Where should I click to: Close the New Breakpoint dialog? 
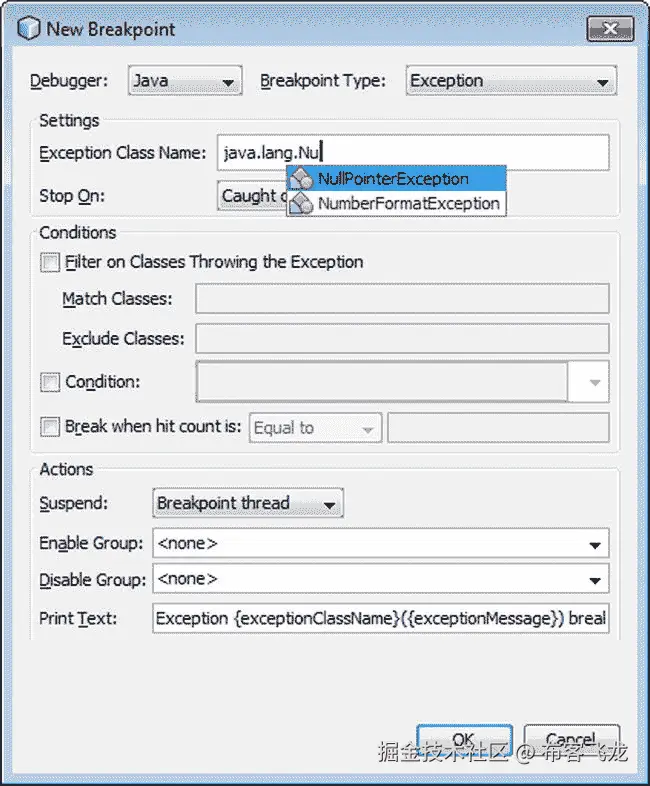click(610, 29)
